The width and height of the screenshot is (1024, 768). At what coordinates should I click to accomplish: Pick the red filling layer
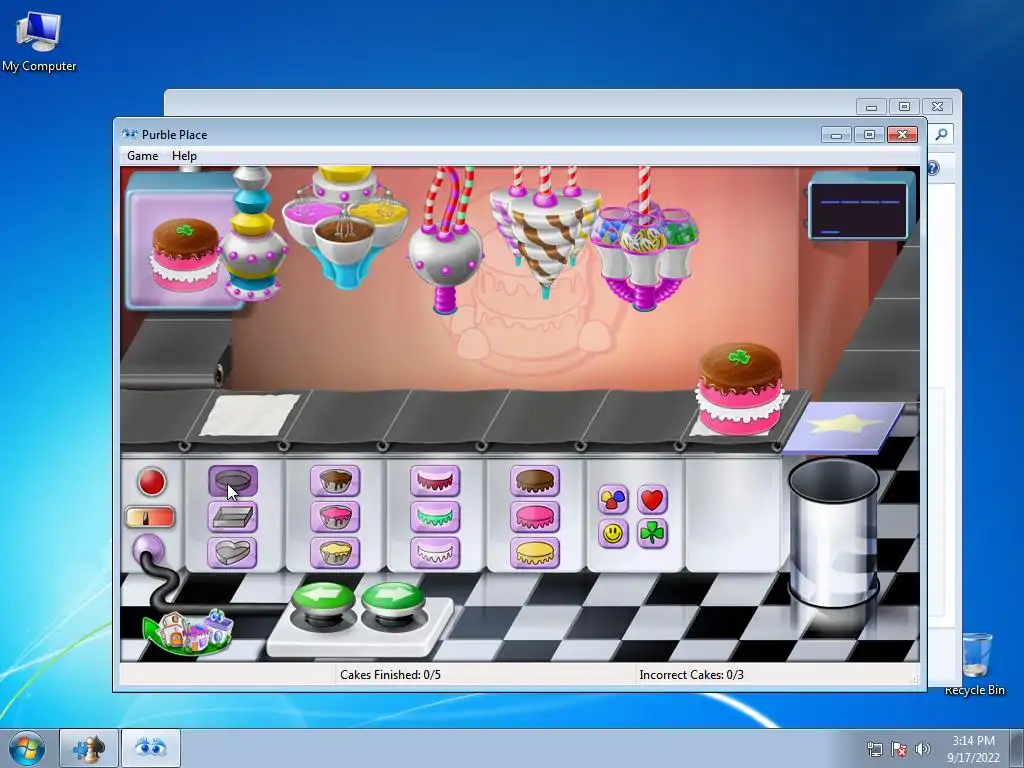click(x=435, y=481)
